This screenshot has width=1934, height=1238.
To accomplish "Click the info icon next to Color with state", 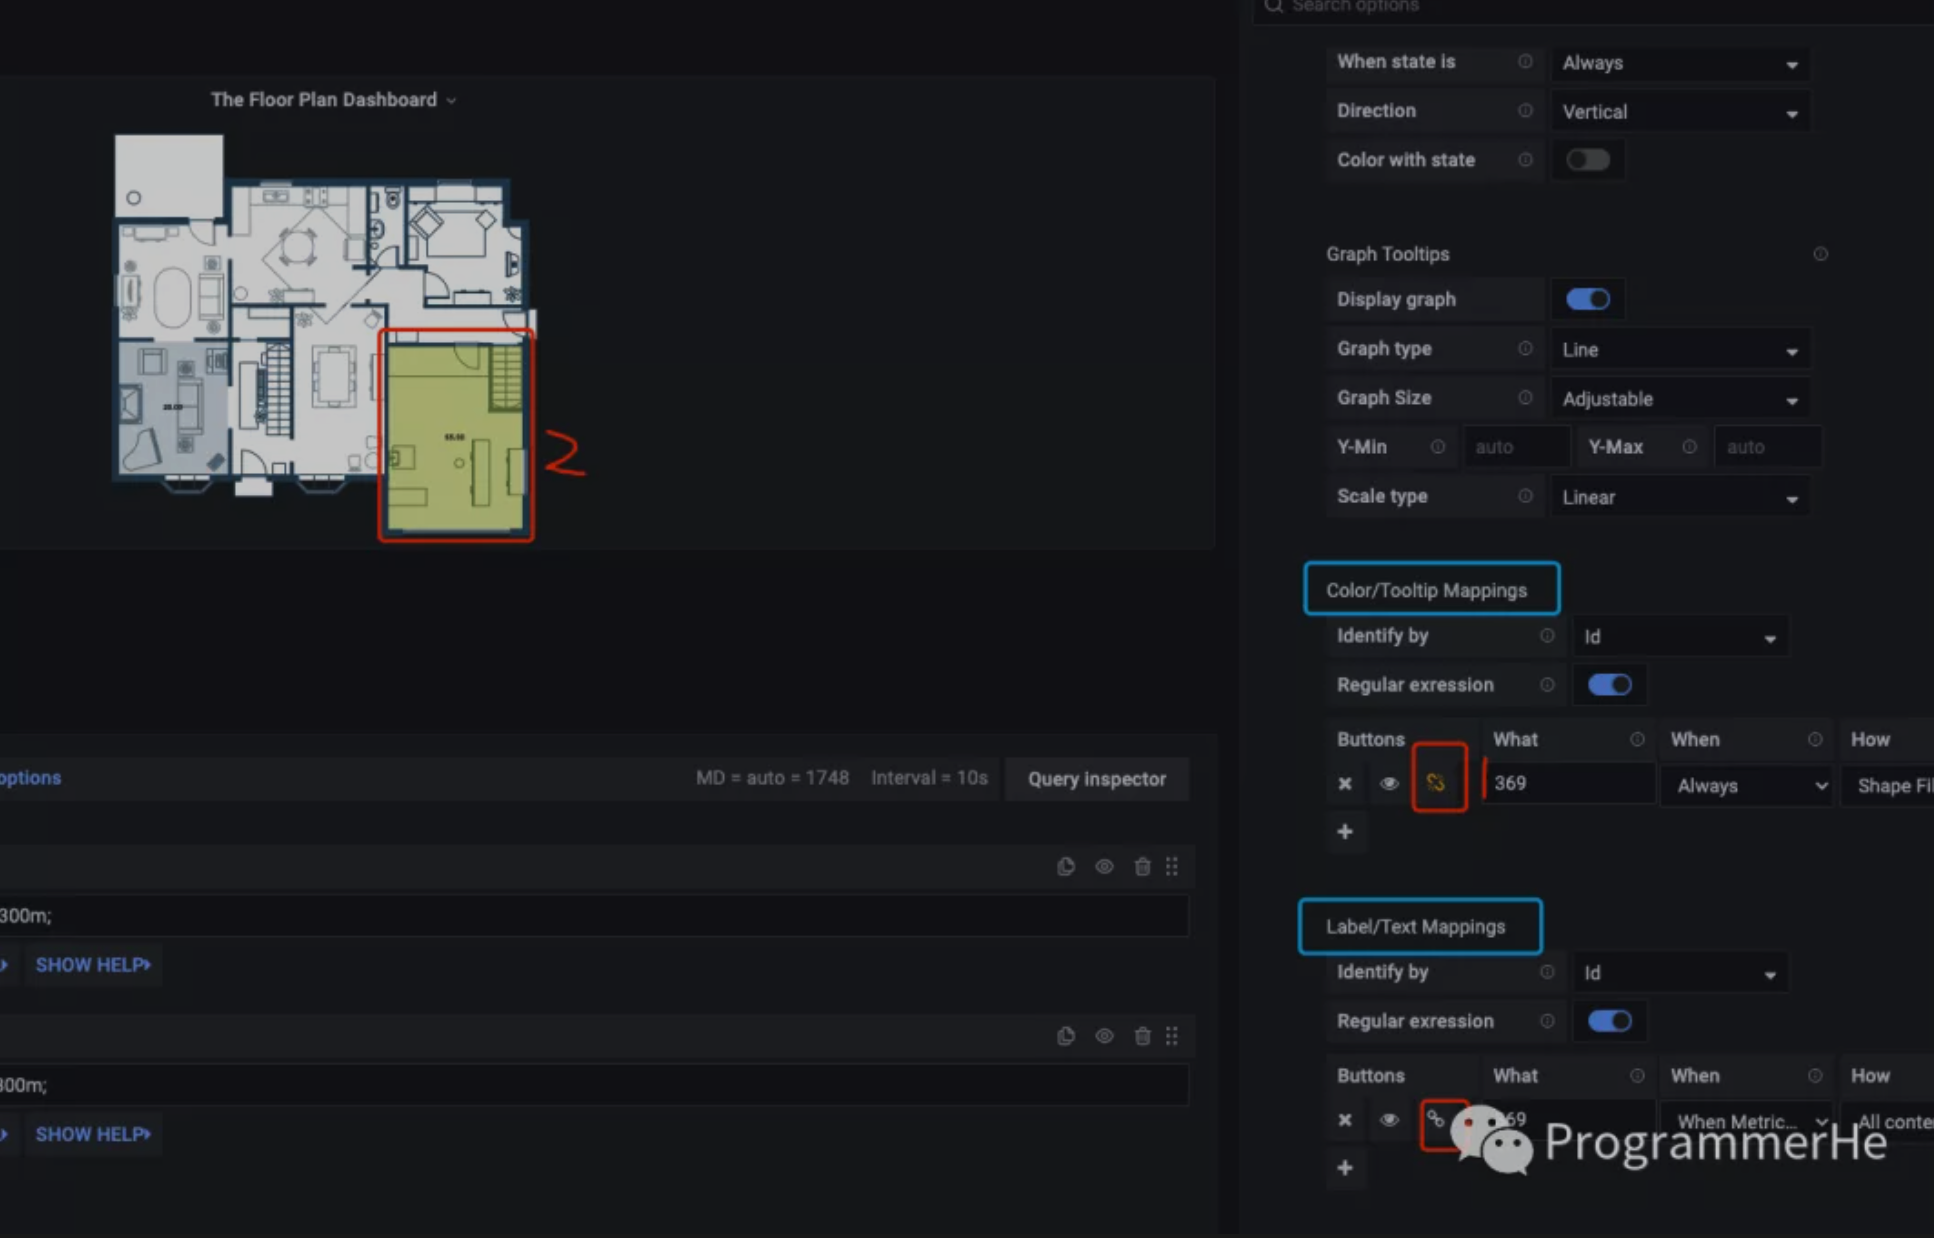I will tap(1525, 160).
